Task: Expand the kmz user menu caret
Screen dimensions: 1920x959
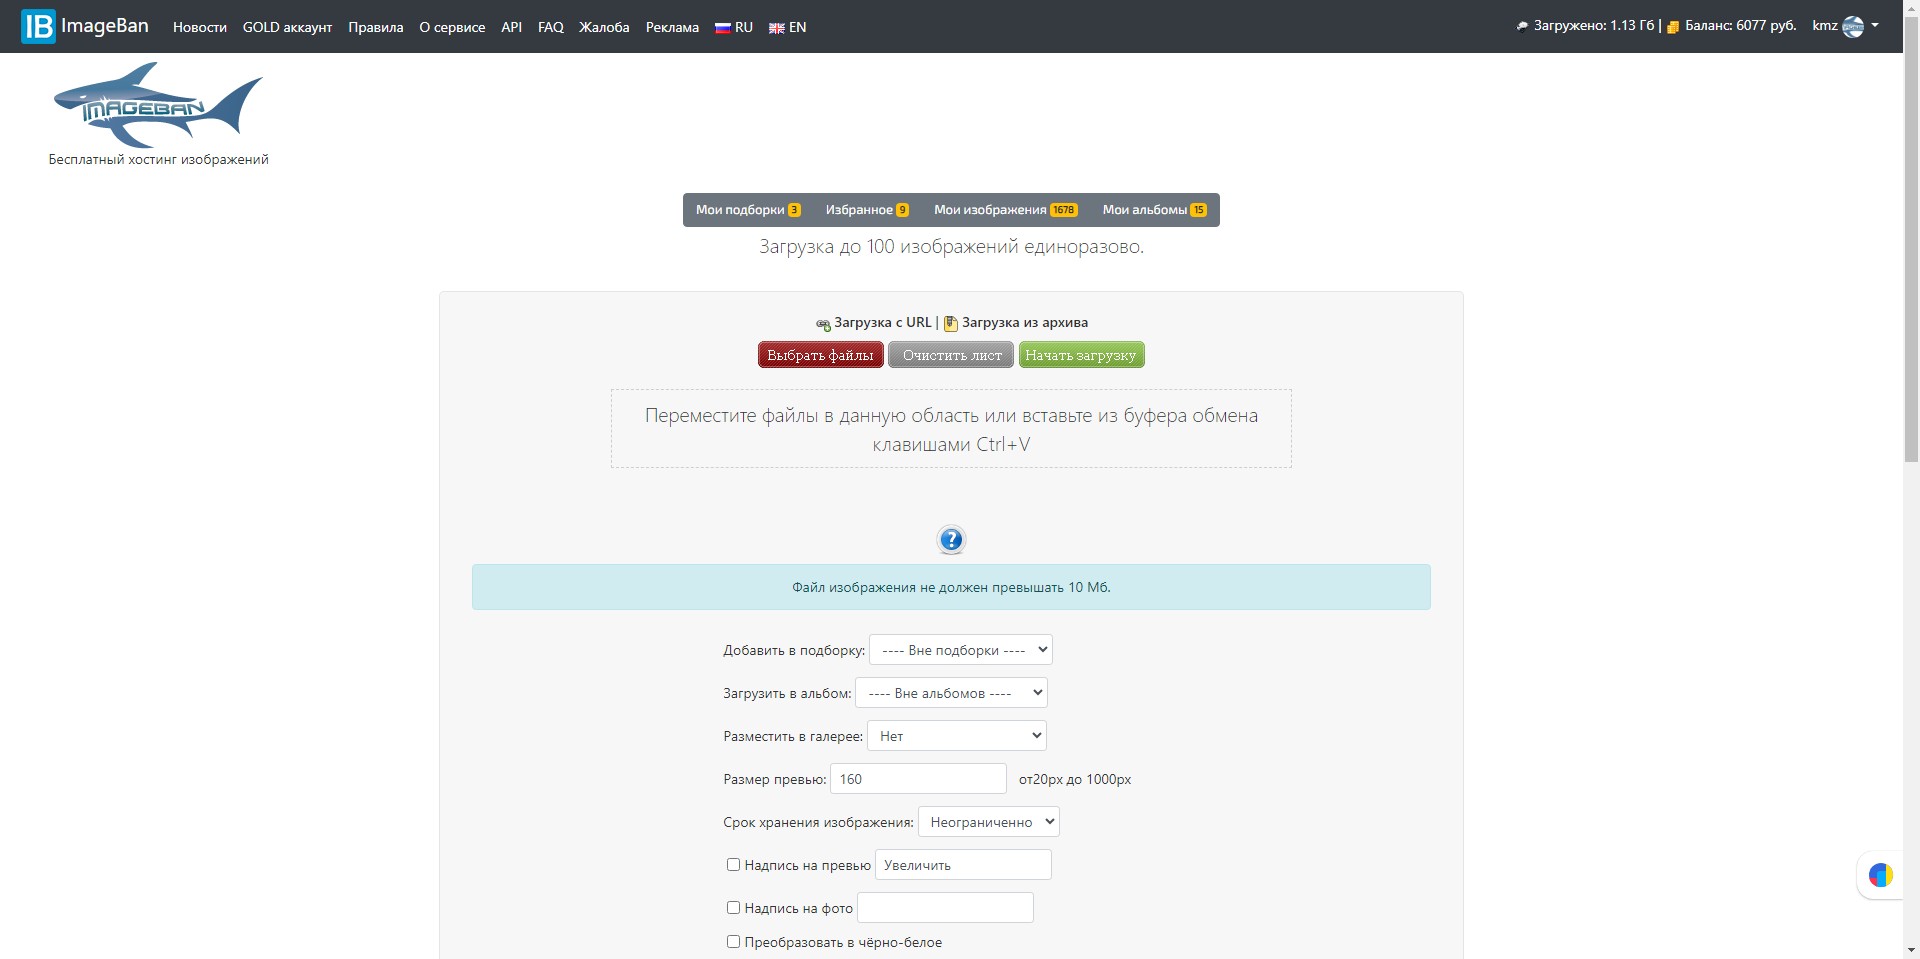Action: [1875, 26]
